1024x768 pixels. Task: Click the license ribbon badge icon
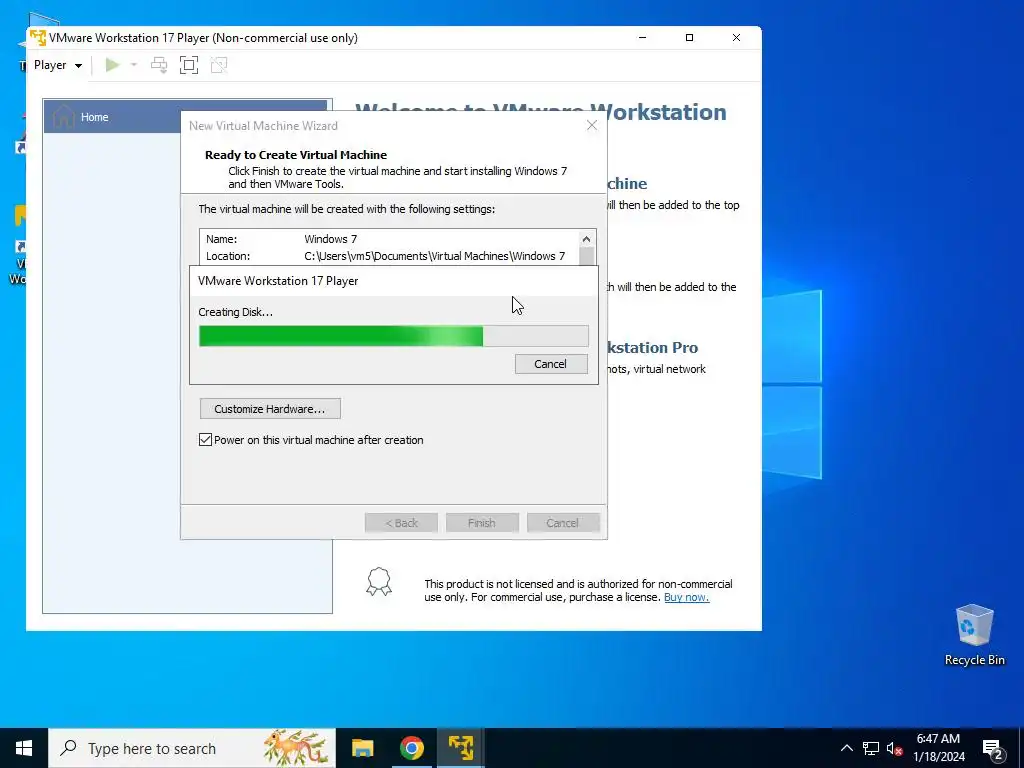click(x=379, y=581)
